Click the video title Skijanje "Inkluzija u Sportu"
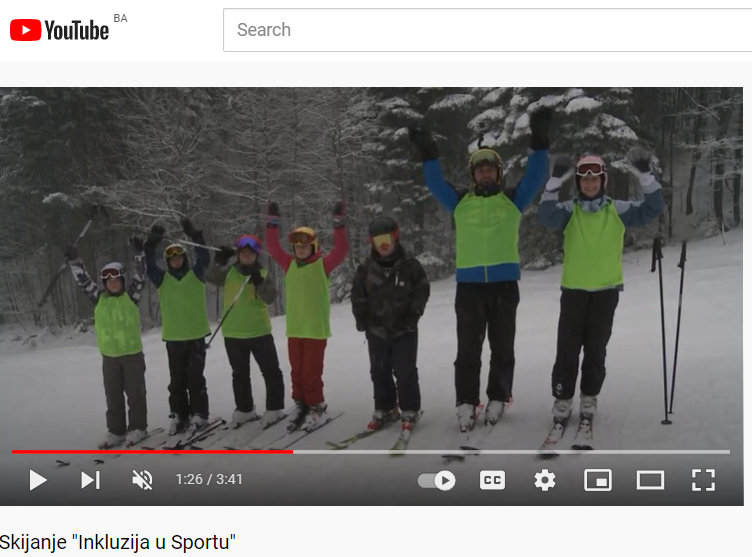 tap(118, 542)
